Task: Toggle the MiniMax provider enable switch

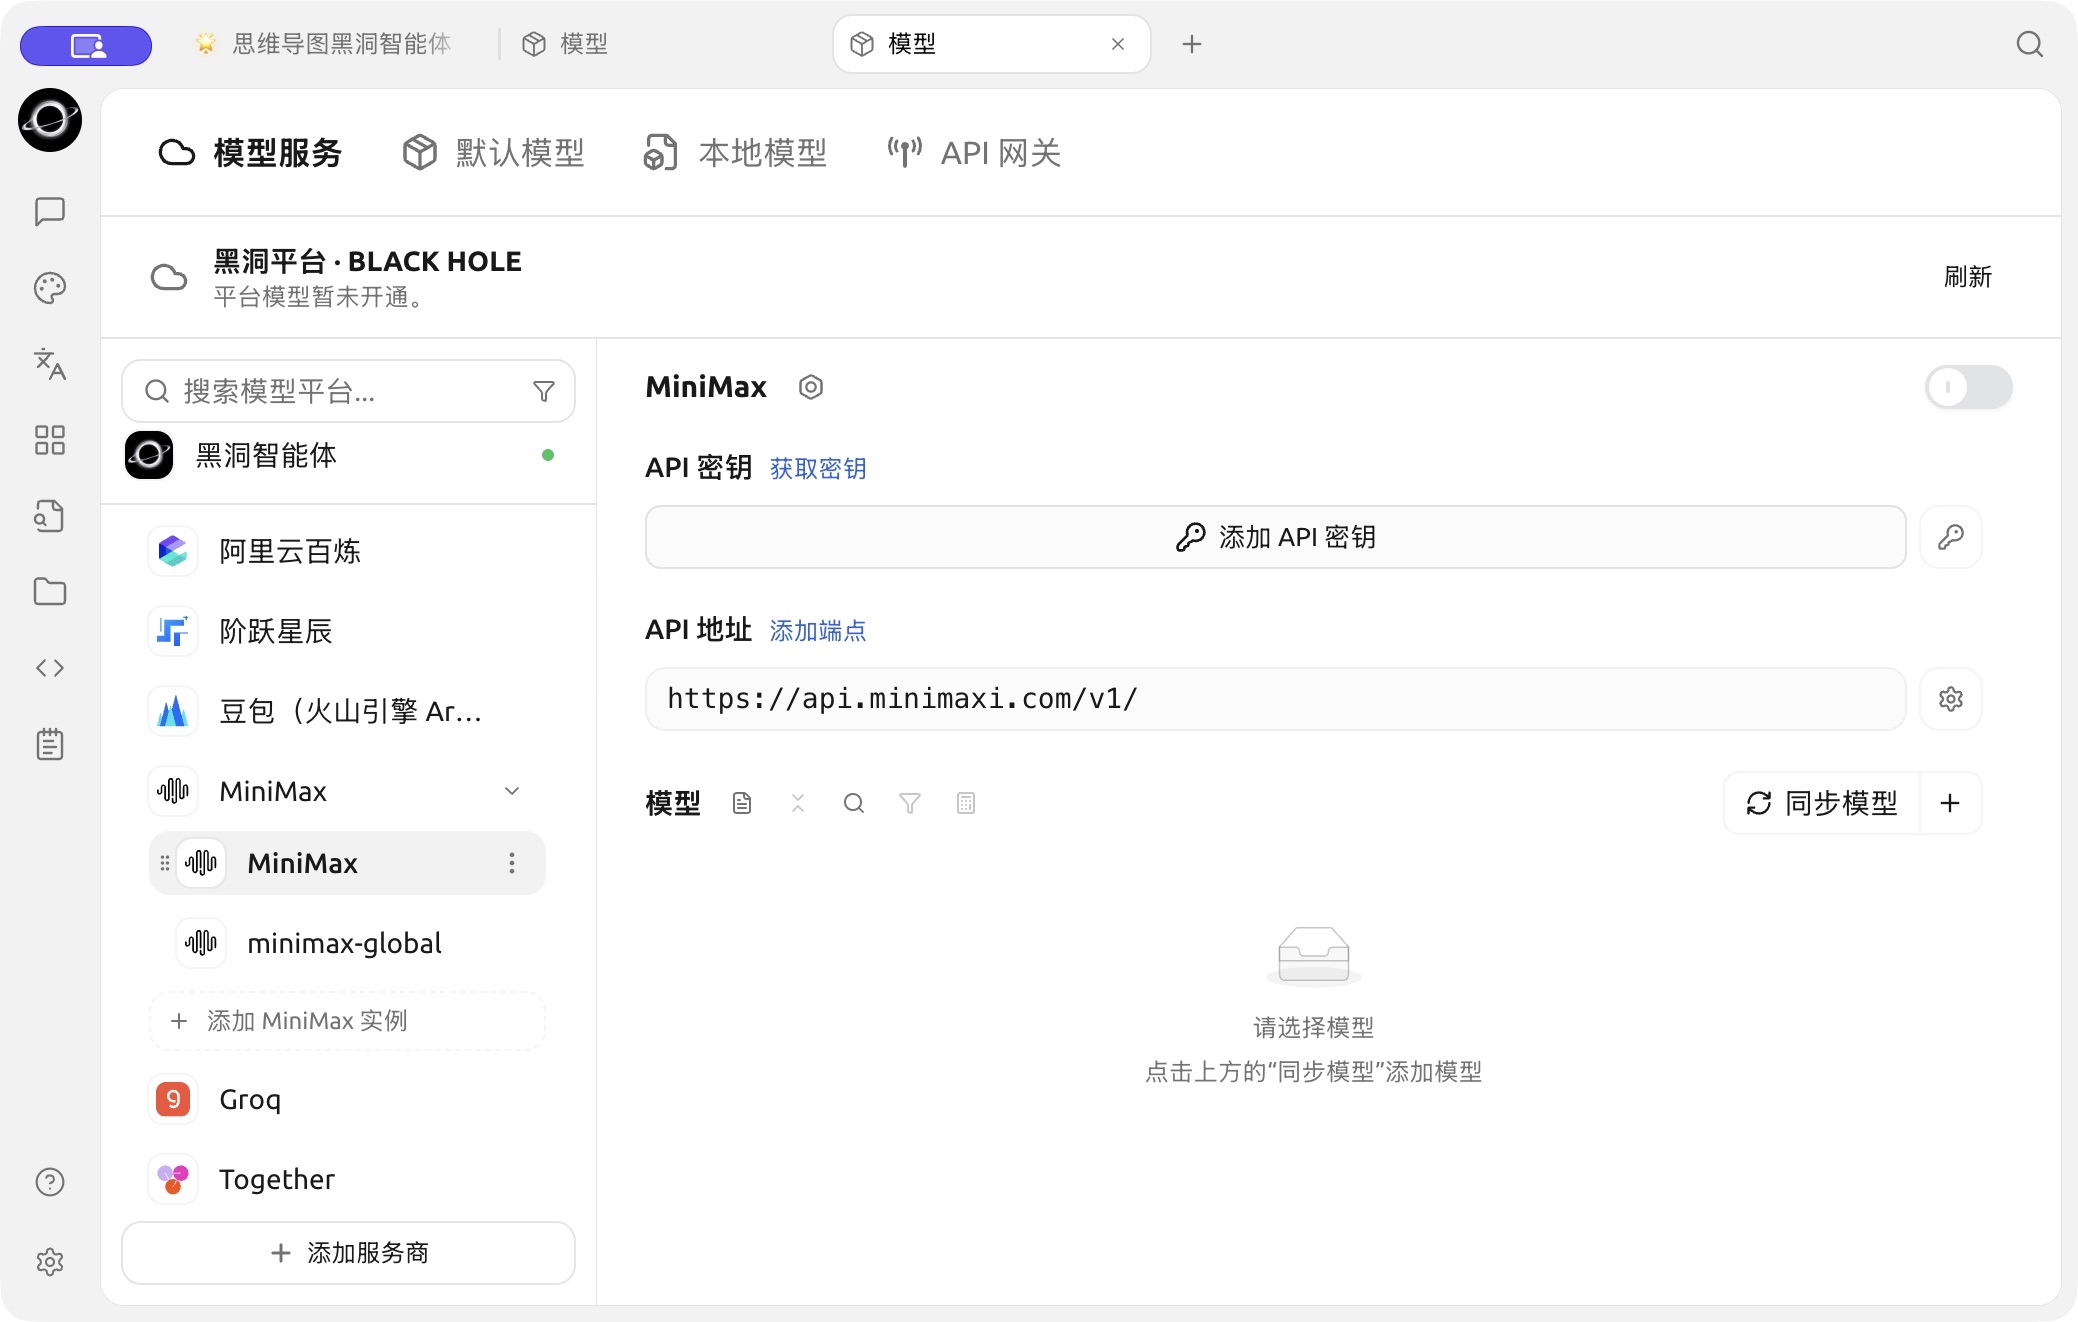Action: pyautogui.click(x=1969, y=387)
